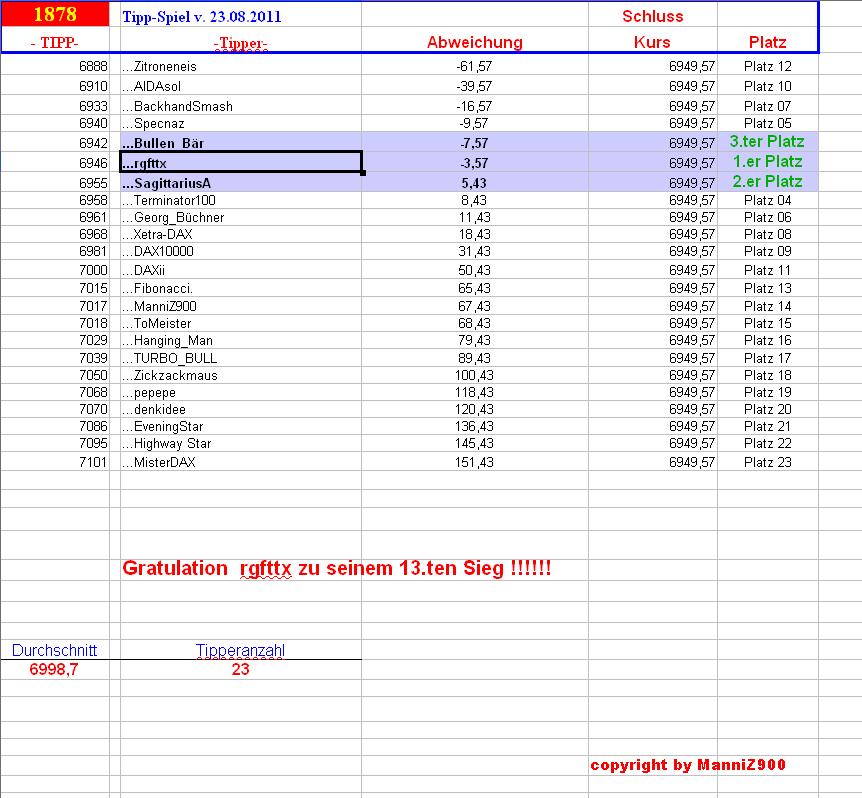Click the tip value 6888
Viewport: 862px width, 798px height.
tap(93, 66)
